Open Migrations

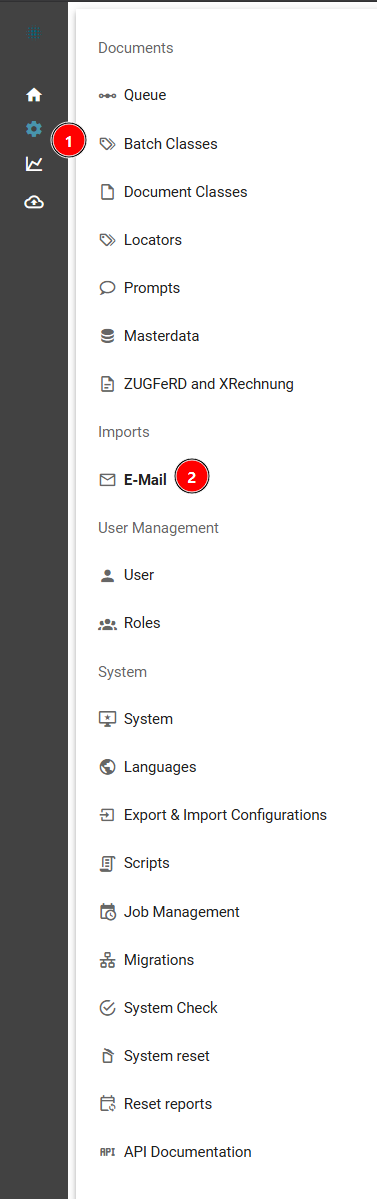(159, 960)
